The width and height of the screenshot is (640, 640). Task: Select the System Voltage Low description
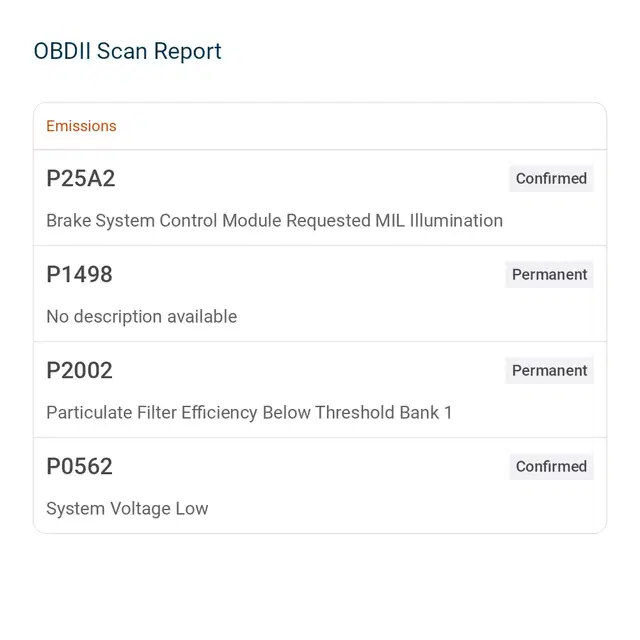click(x=127, y=509)
